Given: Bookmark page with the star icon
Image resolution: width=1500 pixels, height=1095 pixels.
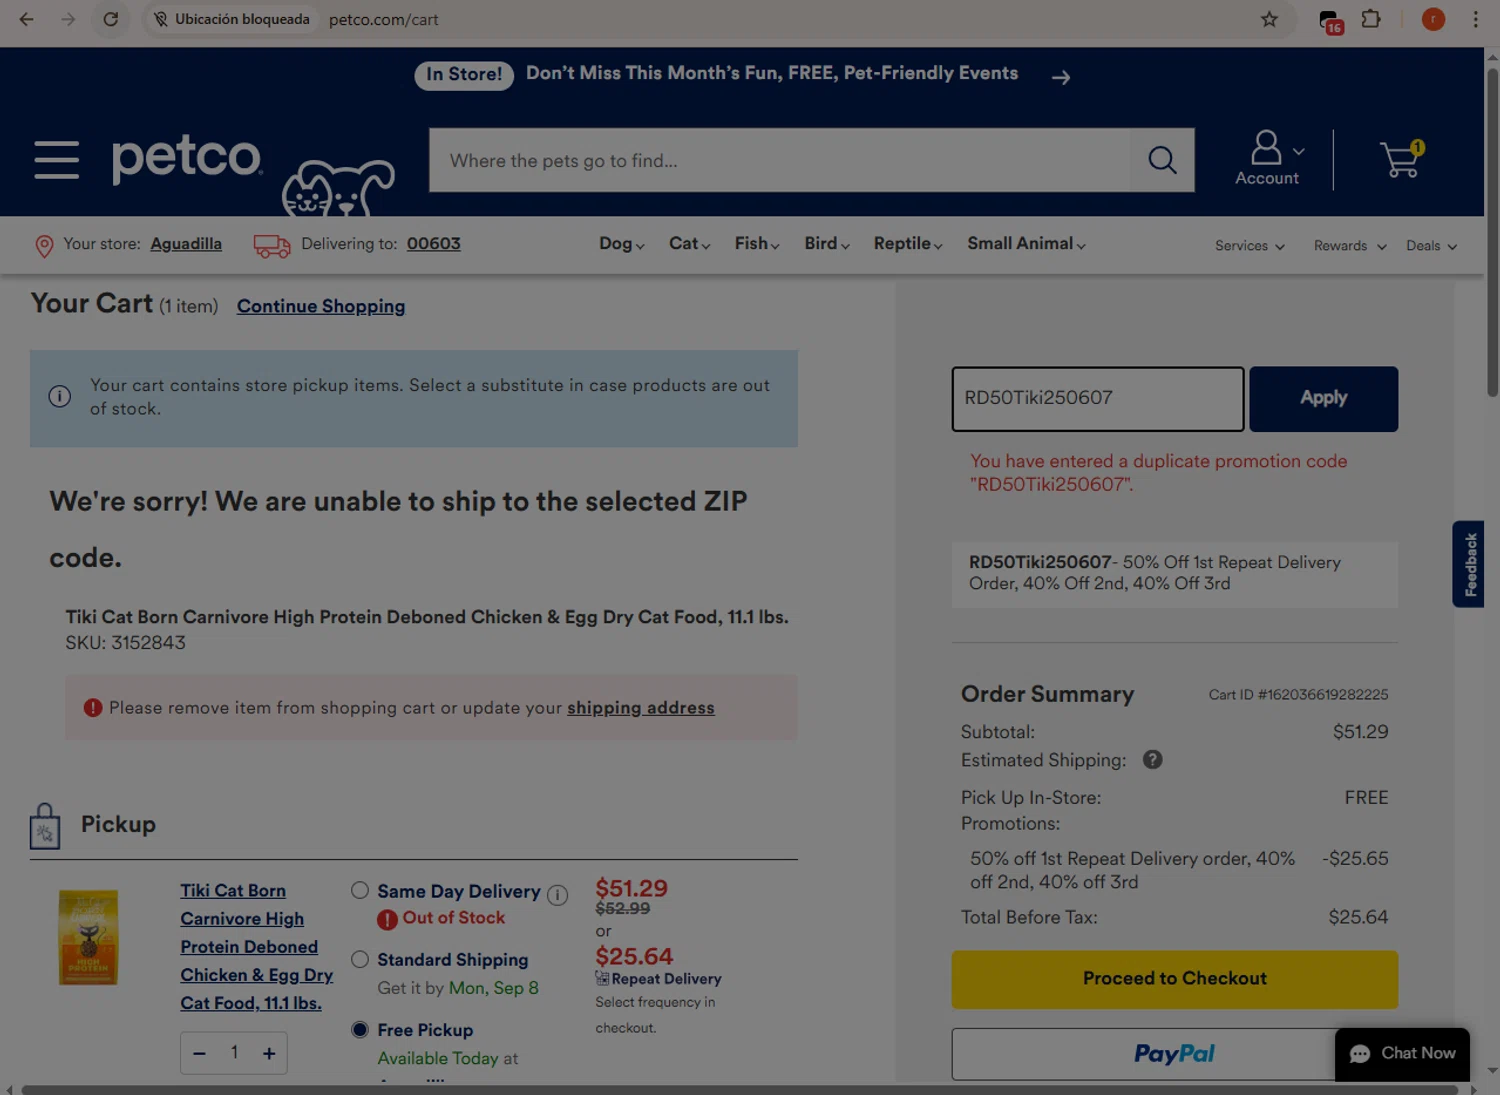Looking at the screenshot, I should pos(1269,19).
